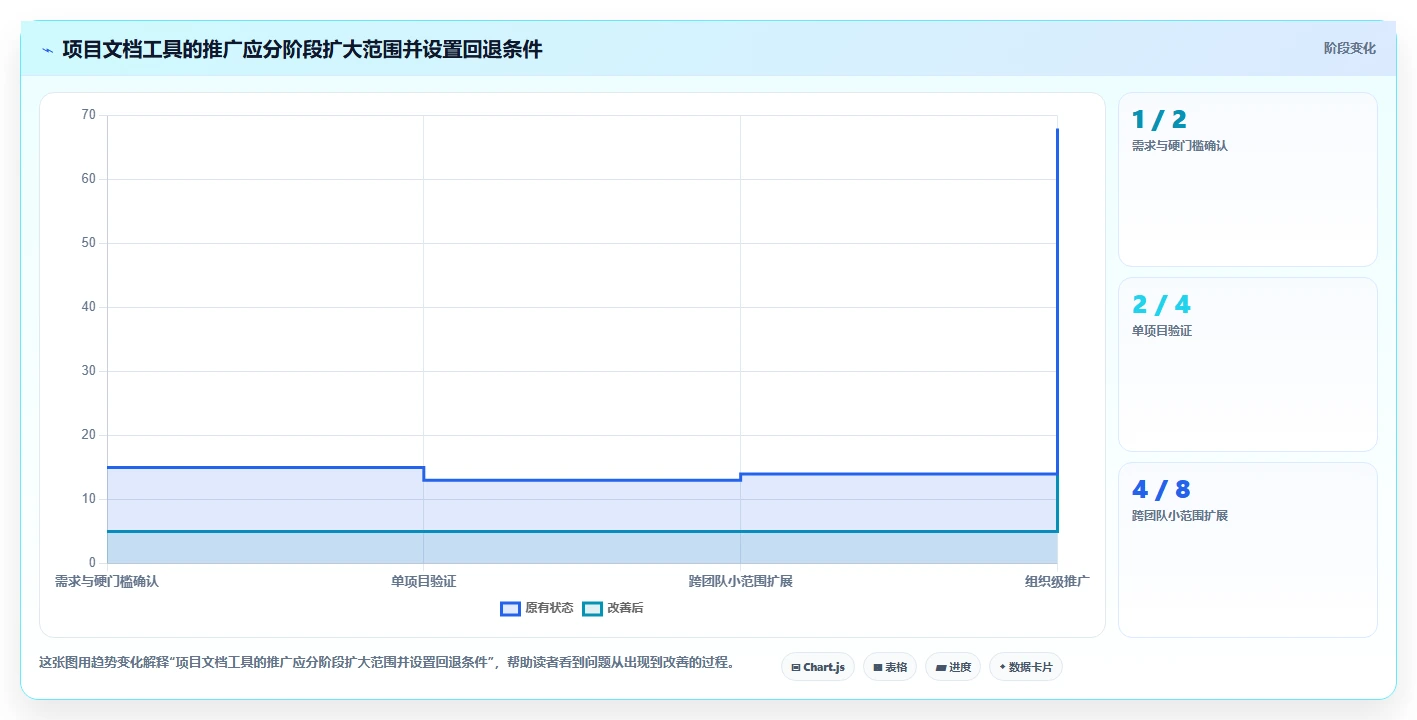Click the 表格 tag
1417x720 pixels.
(889, 667)
